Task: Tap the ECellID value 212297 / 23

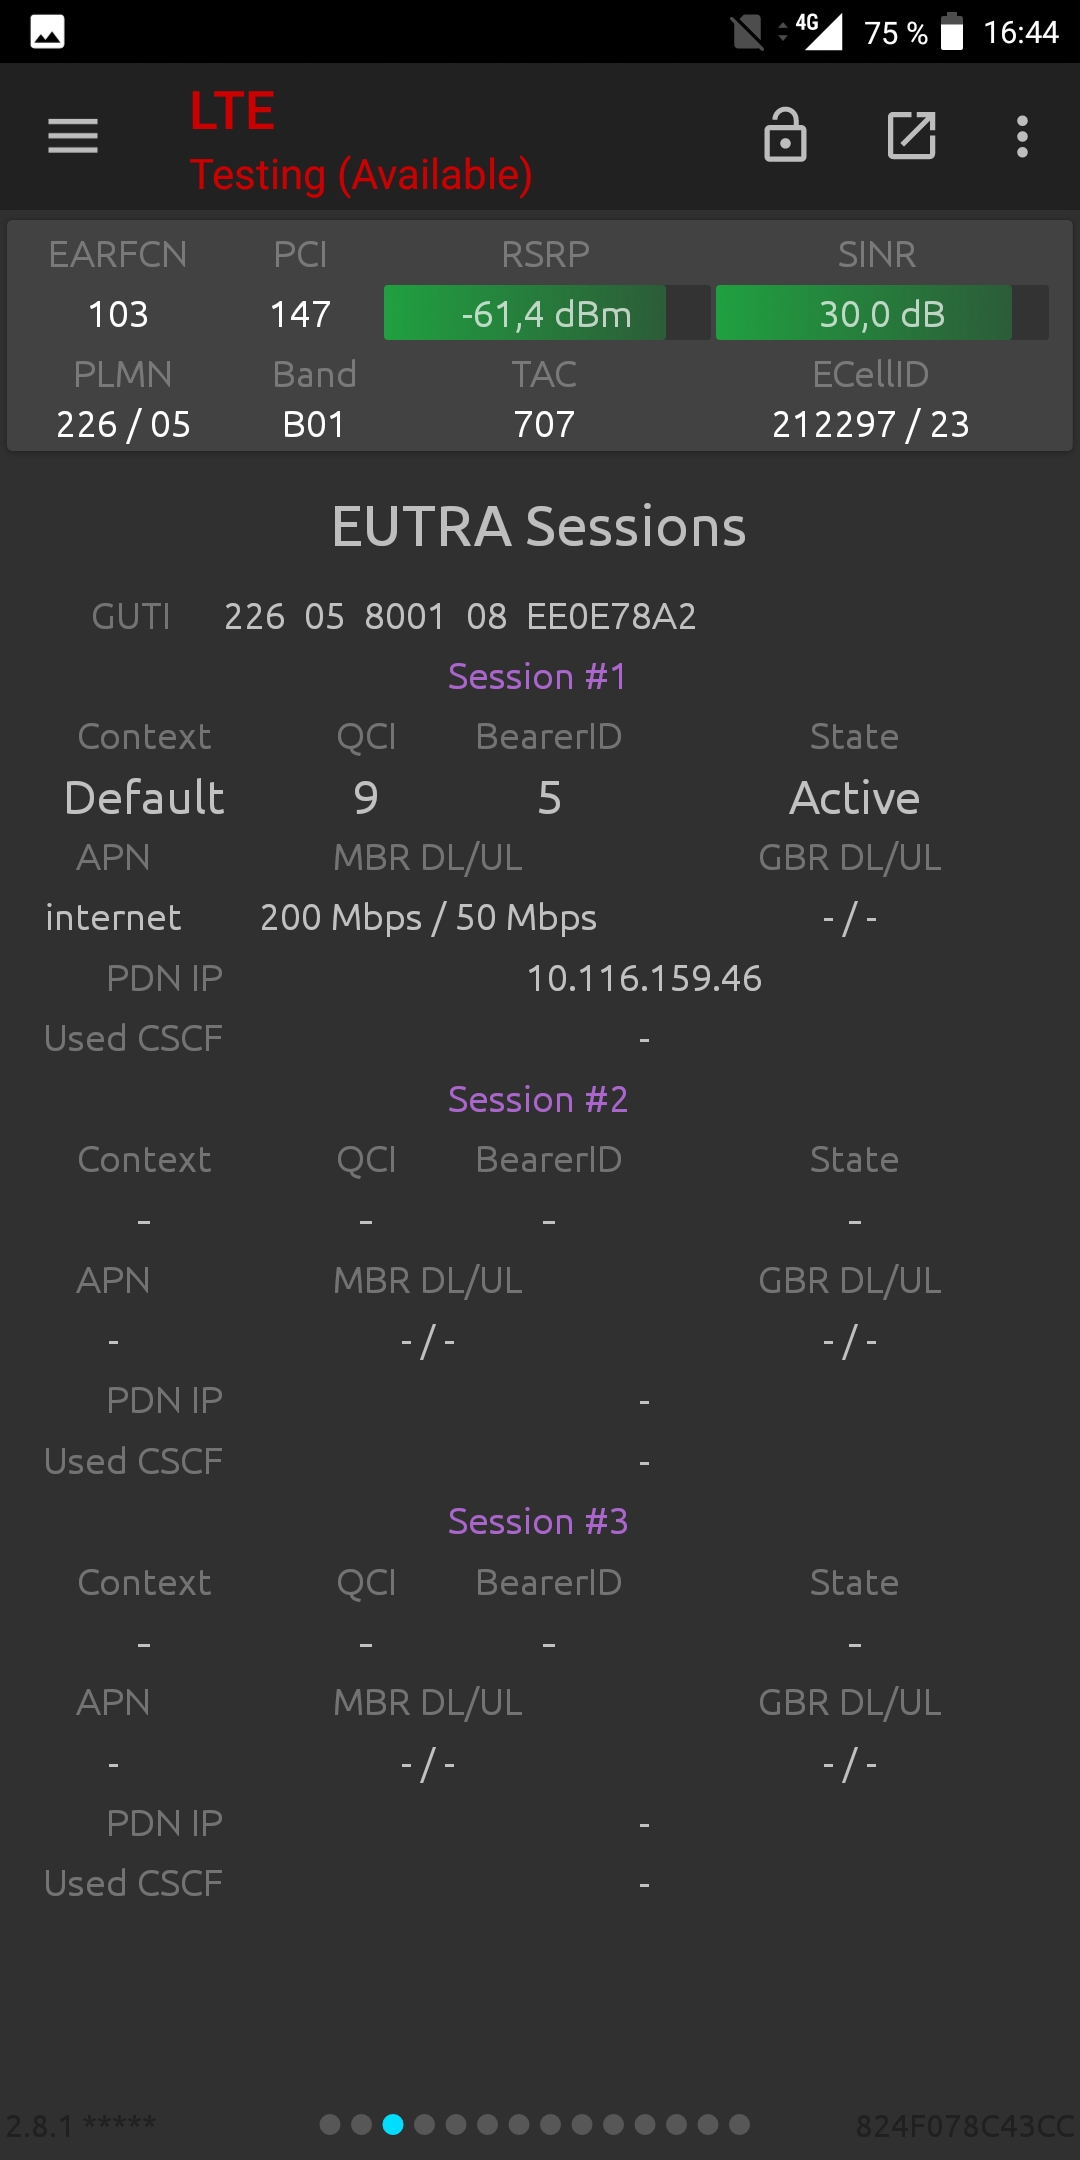Action: (871, 425)
